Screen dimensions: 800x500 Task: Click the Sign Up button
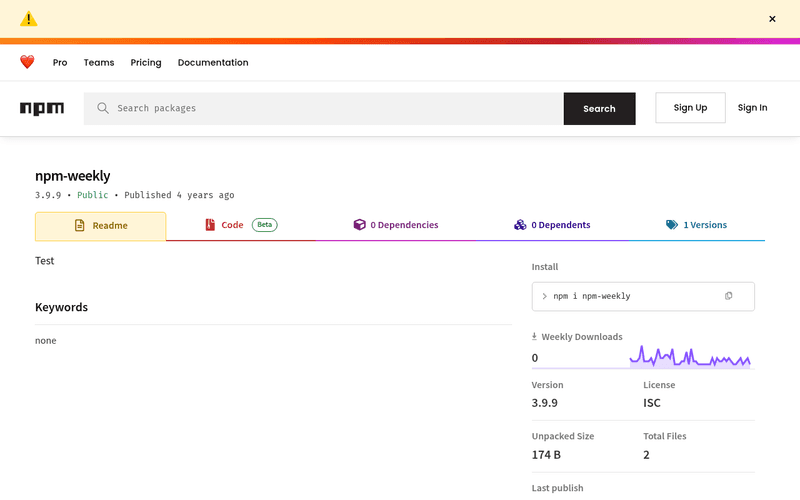click(x=690, y=108)
